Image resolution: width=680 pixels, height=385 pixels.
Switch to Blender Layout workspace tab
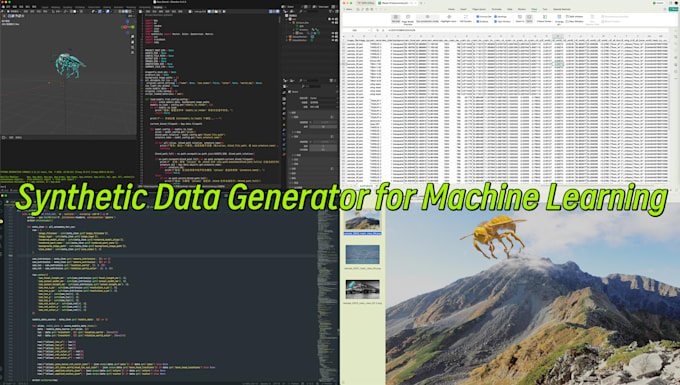pos(45,7)
